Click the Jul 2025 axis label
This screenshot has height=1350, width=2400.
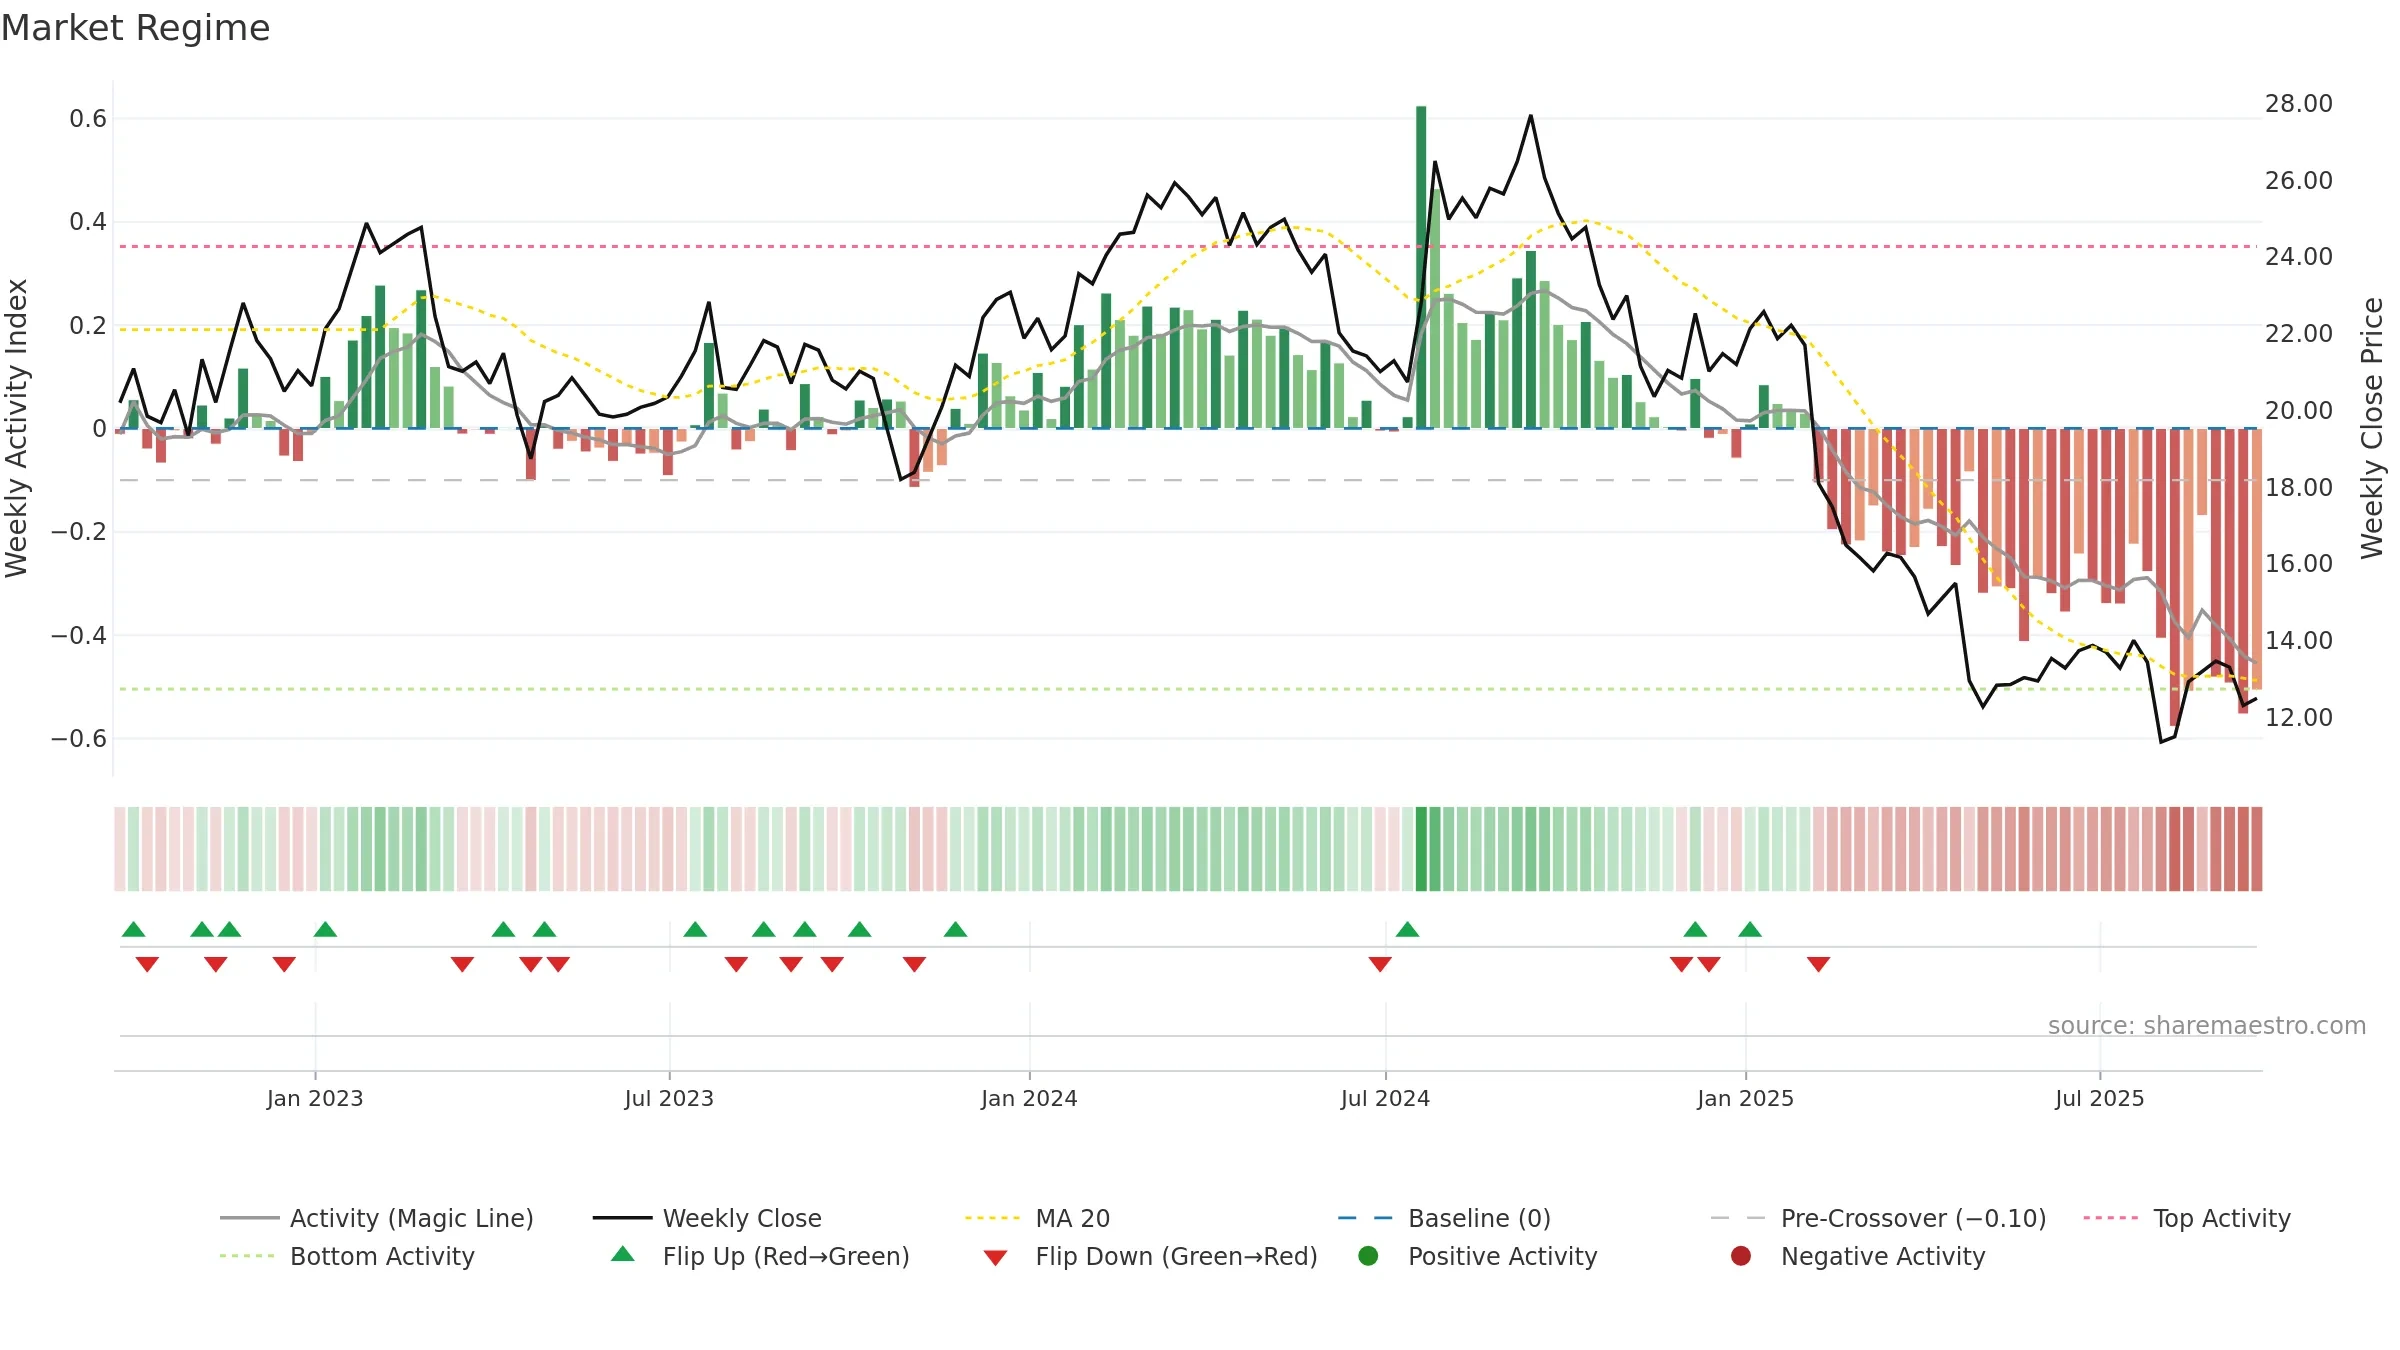click(x=2100, y=1098)
